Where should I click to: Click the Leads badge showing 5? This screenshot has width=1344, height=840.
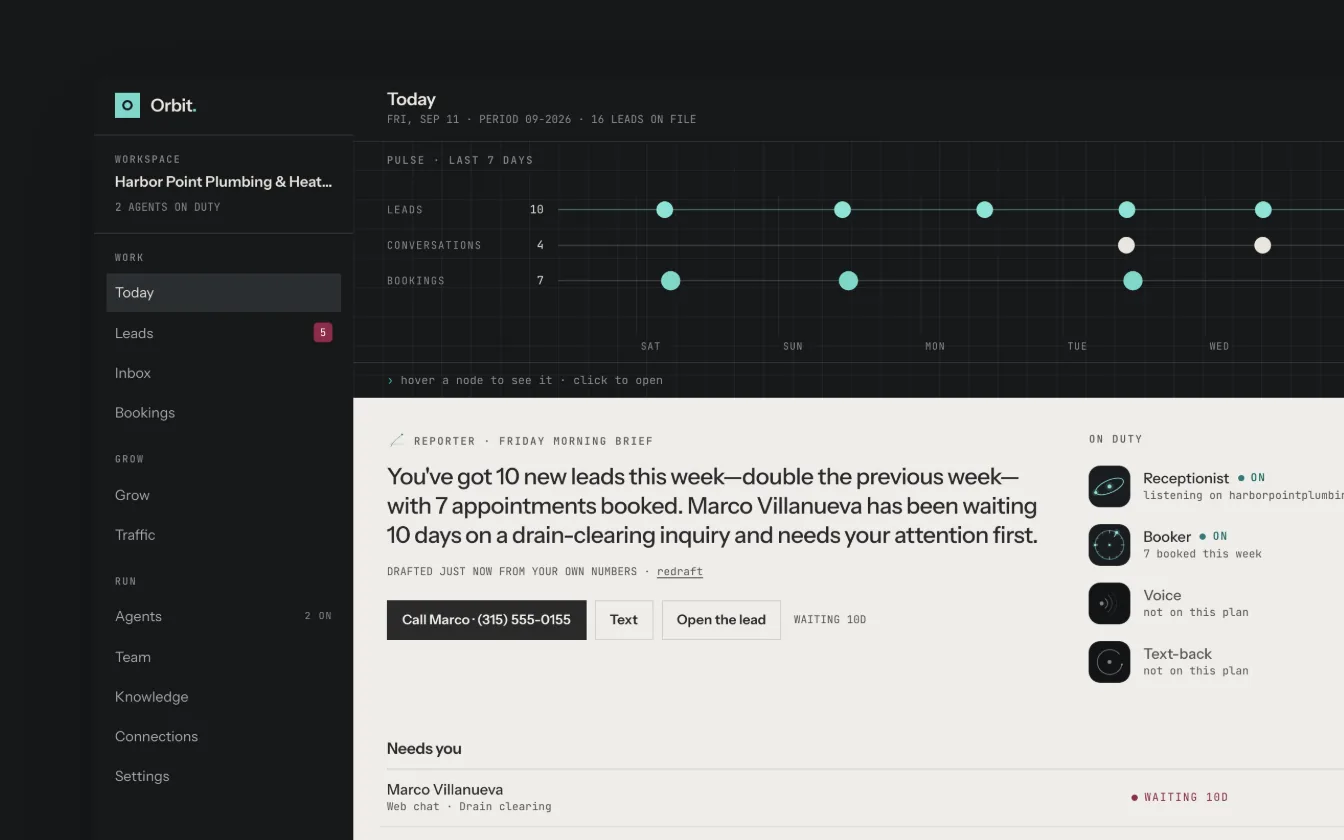322,333
